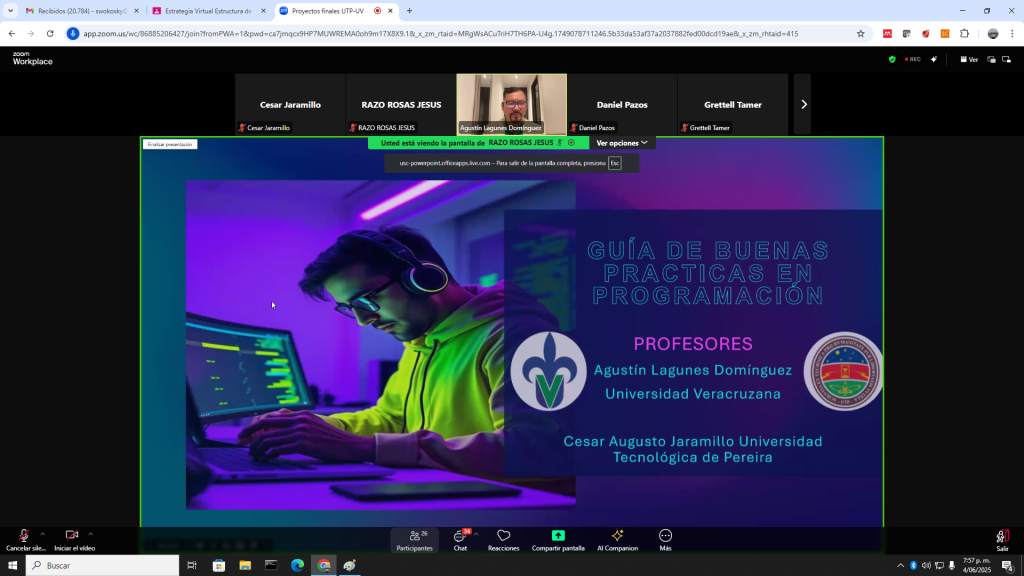Viewport: 1024px width, 576px height.
Task: Bookmark this page with star icon
Action: pyautogui.click(x=861, y=34)
